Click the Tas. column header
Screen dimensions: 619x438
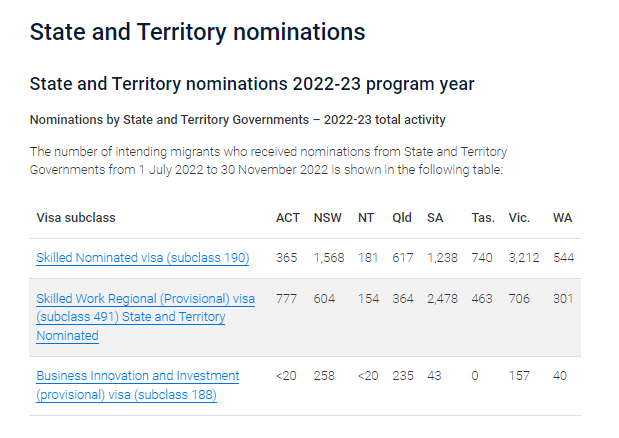[x=483, y=218]
